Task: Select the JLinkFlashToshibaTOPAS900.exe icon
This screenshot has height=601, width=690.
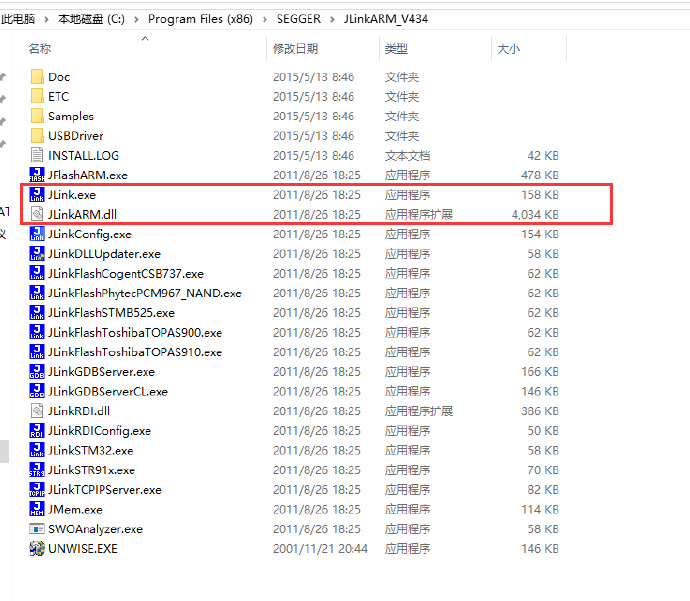Action: pyautogui.click(x=37, y=332)
